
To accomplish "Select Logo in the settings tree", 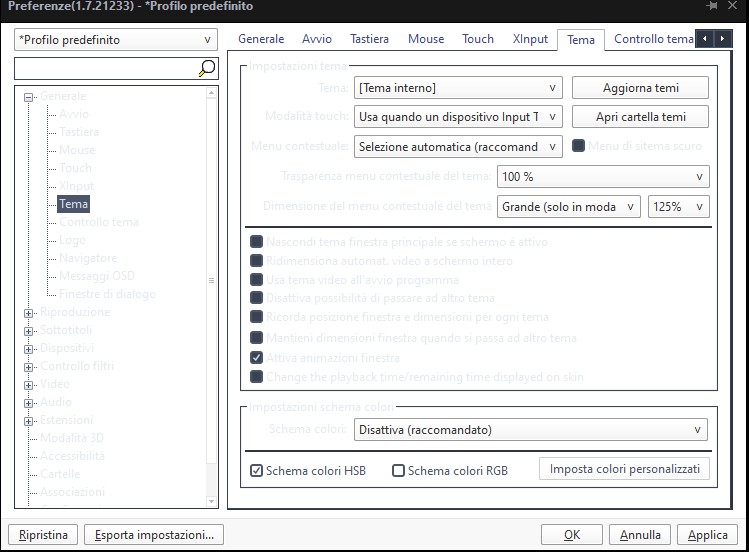I will click(x=73, y=240).
